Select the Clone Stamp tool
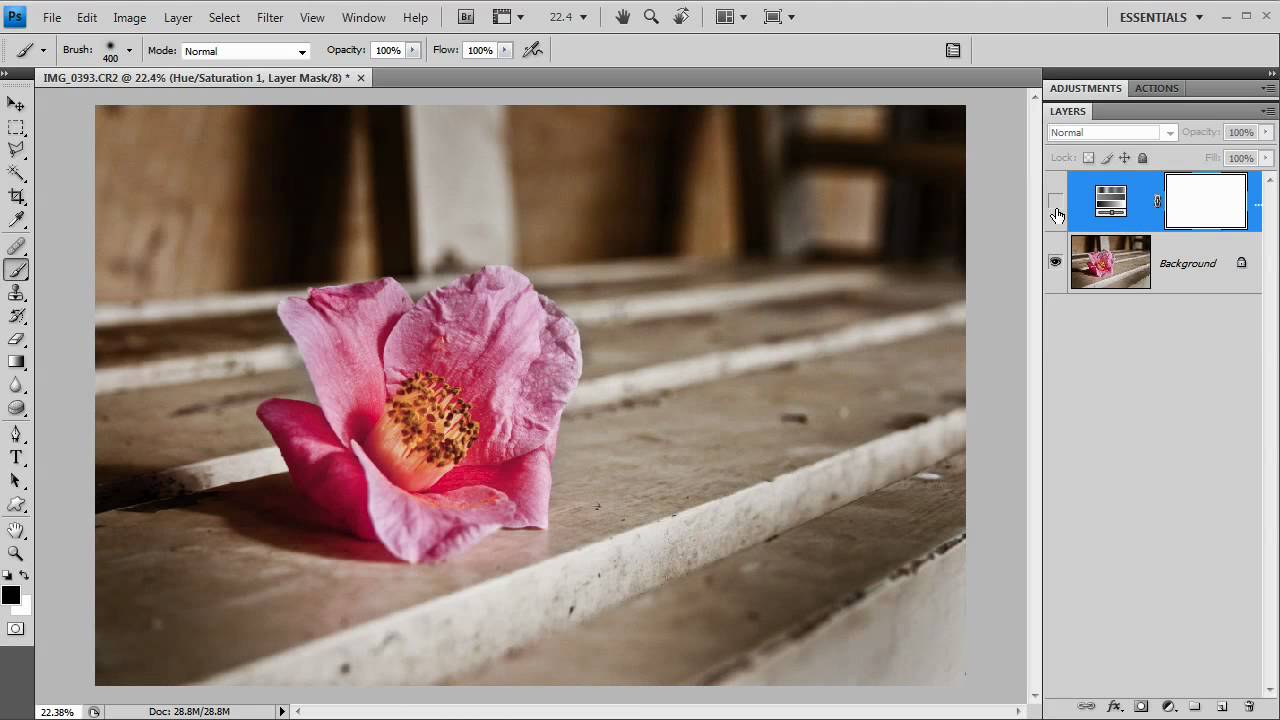Screen dimensions: 1280x720 point(16,293)
